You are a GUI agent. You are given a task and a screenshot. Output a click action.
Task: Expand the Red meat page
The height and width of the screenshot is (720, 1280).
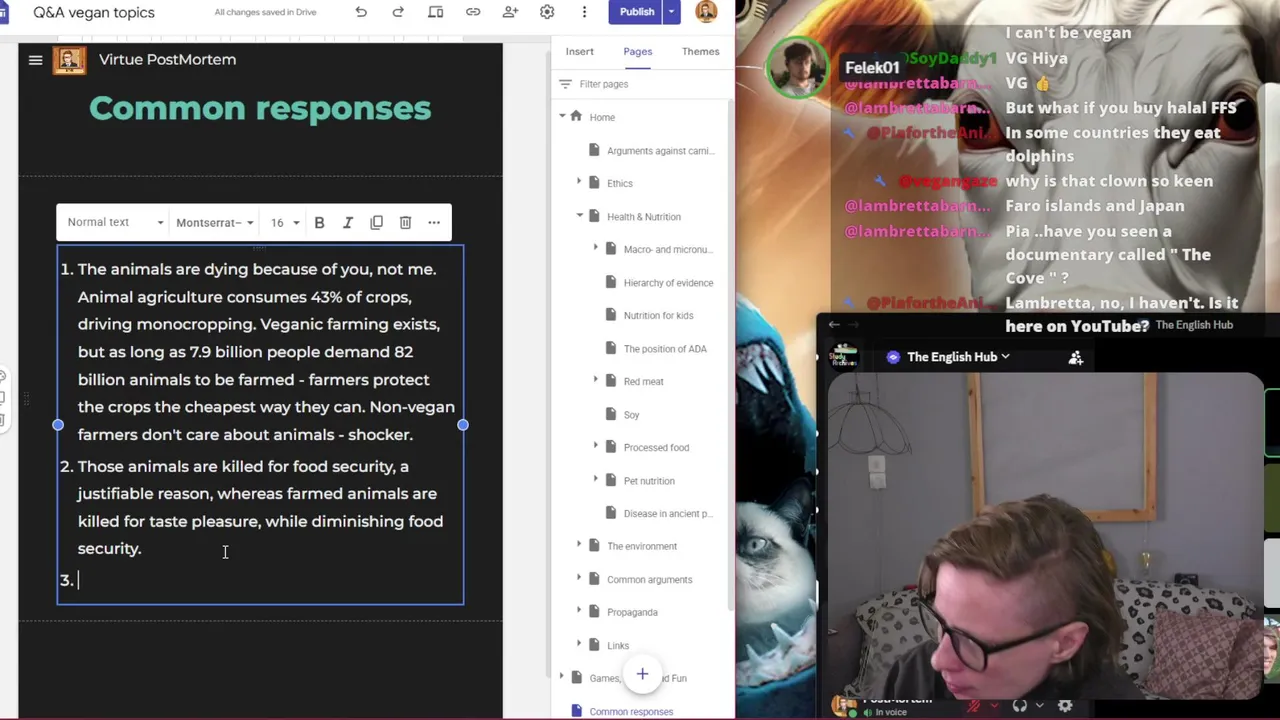tap(596, 381)
